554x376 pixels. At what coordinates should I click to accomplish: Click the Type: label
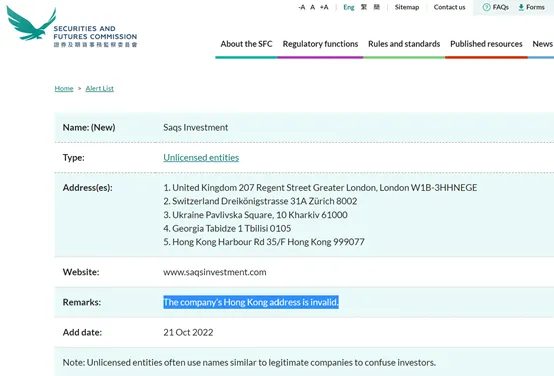pyautogui.click(x=73, y=158)
